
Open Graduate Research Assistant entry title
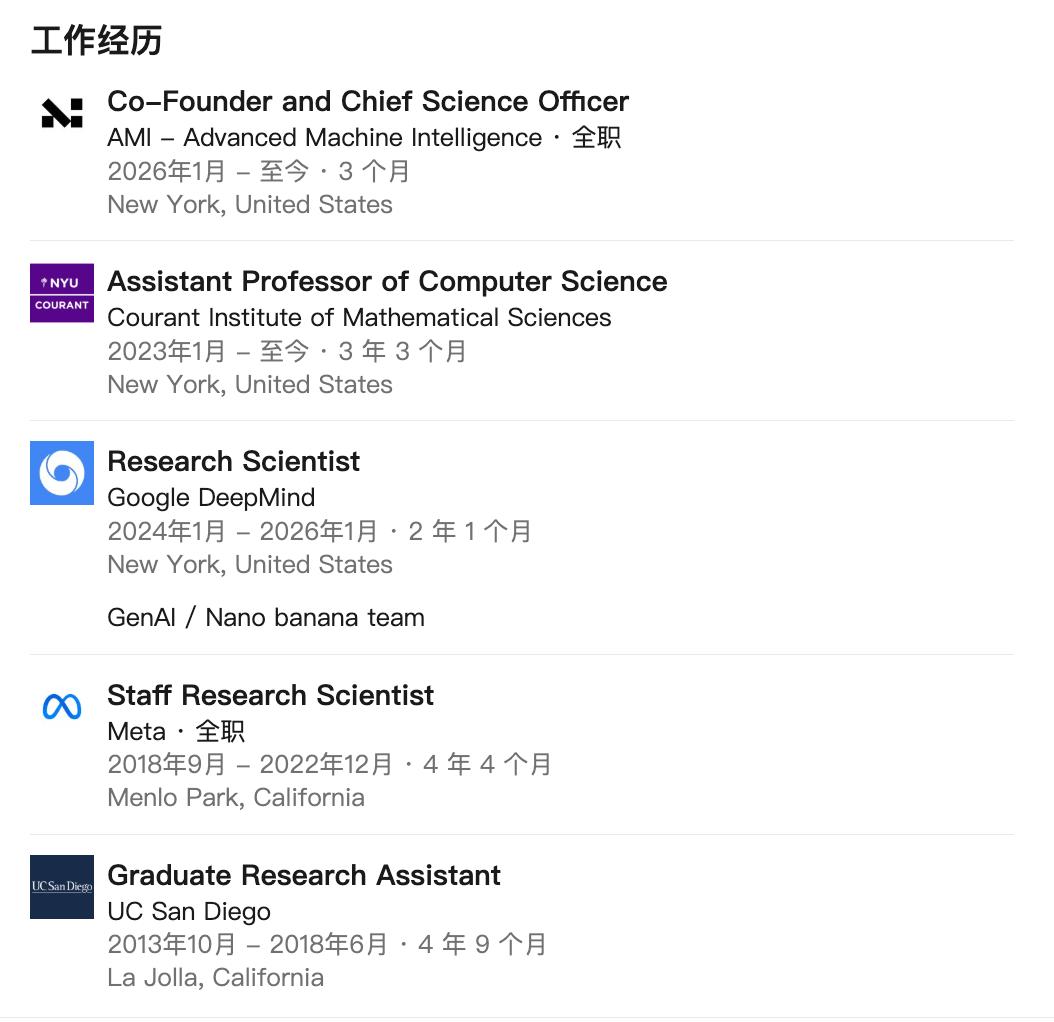click(x=304, y=875)
